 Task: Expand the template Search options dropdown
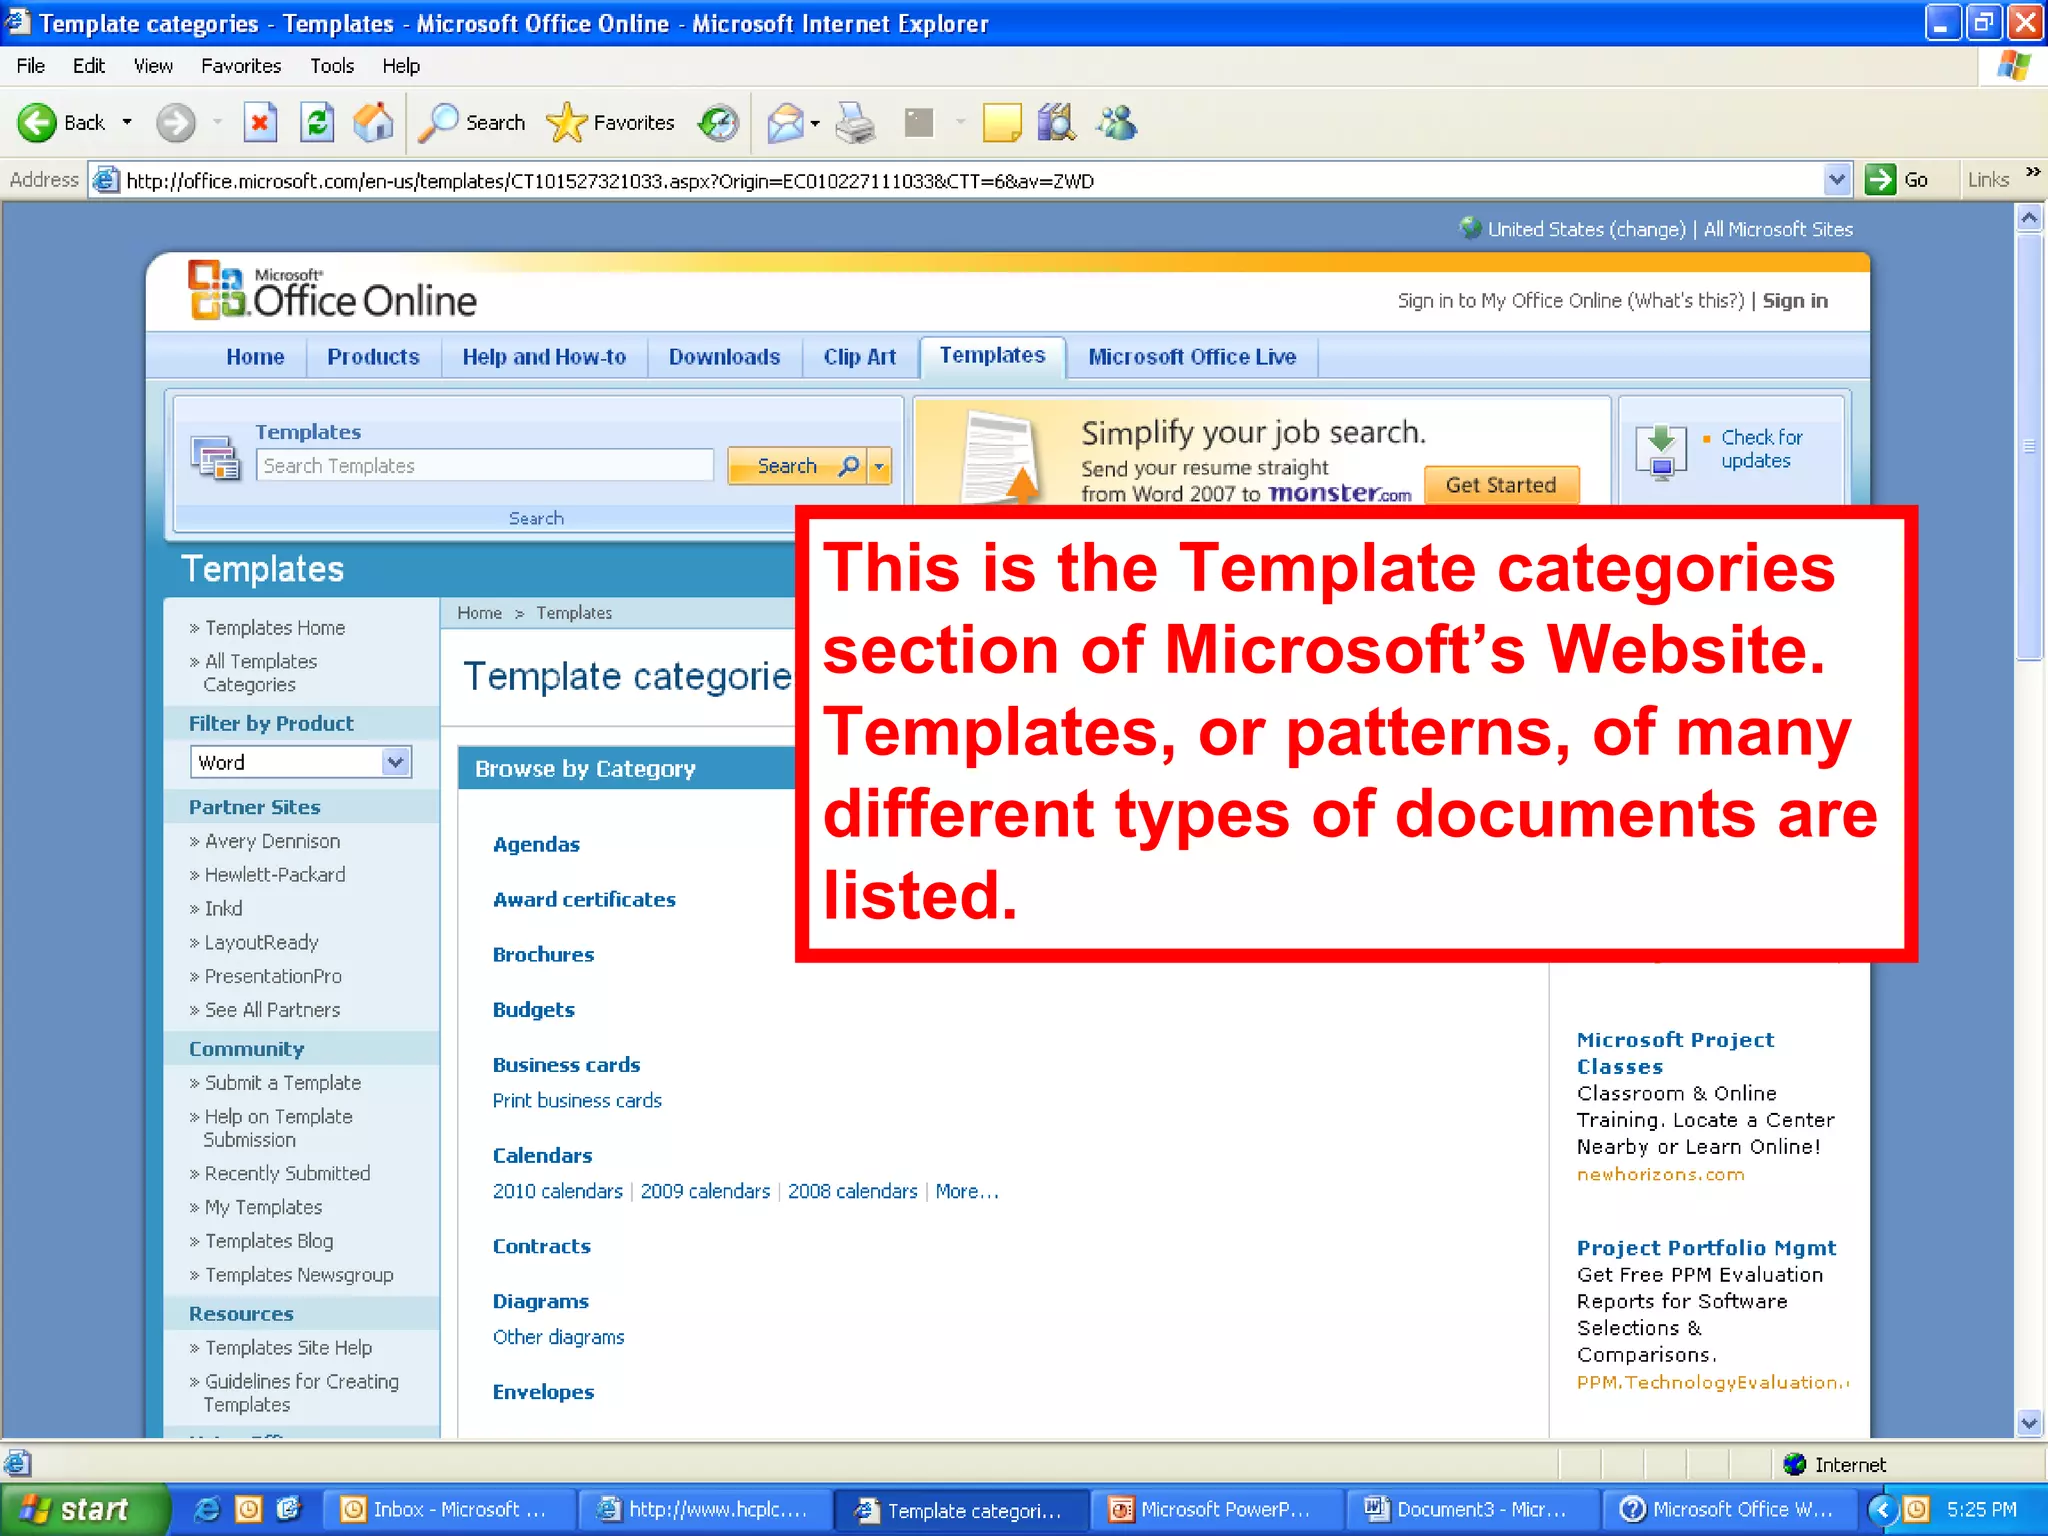(879, 466)
